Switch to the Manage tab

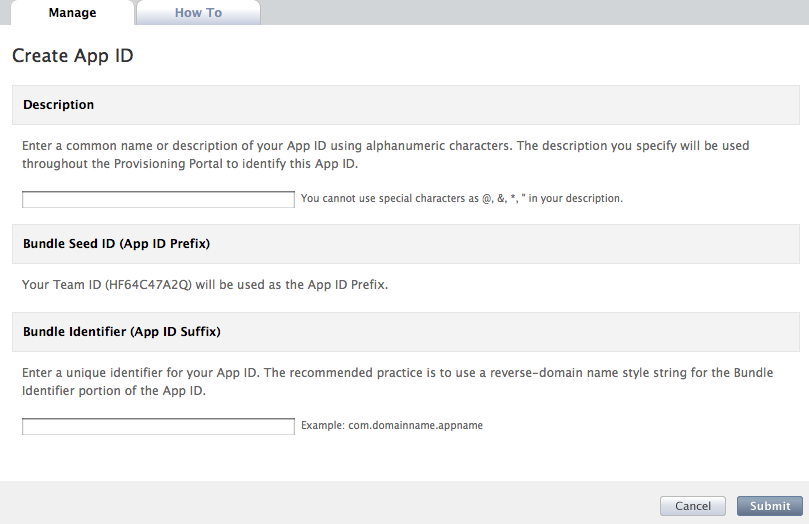pyautogui.click(x=72, y=13)
